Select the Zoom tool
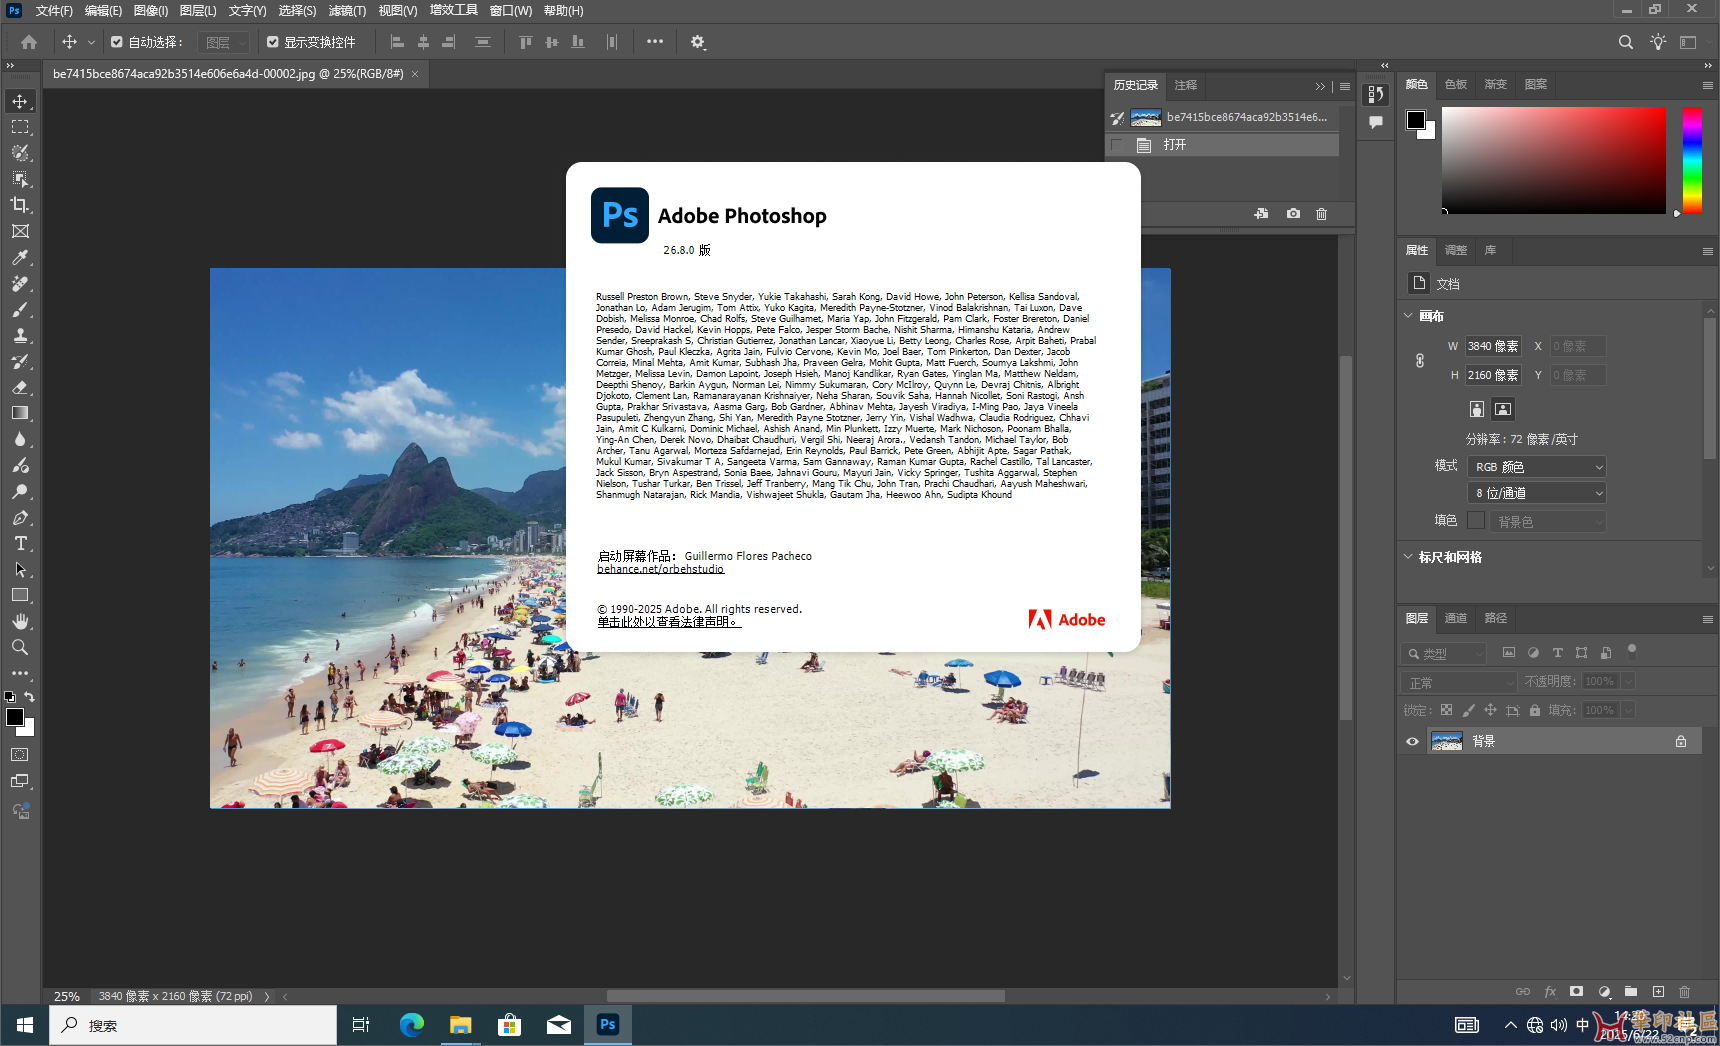The height and width of the screenshot is (1046, 1720). click(x=20, y=647)
